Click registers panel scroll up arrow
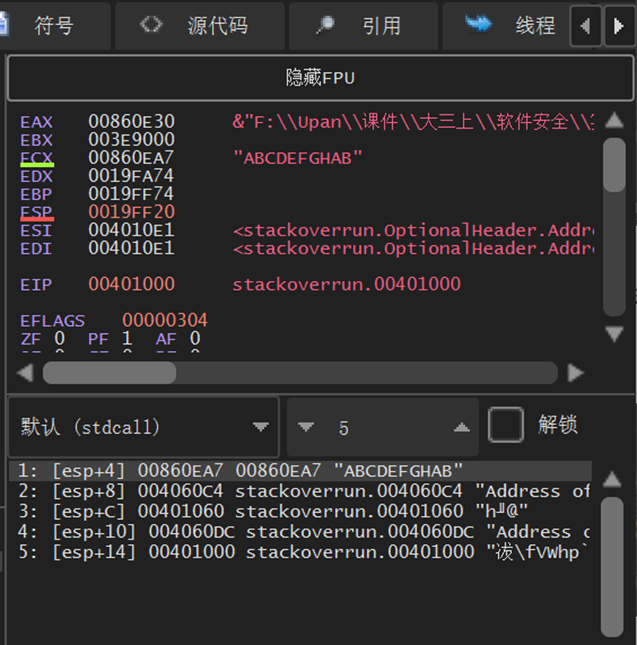This screenshot has height=645, width=637. tap(614, 120)
